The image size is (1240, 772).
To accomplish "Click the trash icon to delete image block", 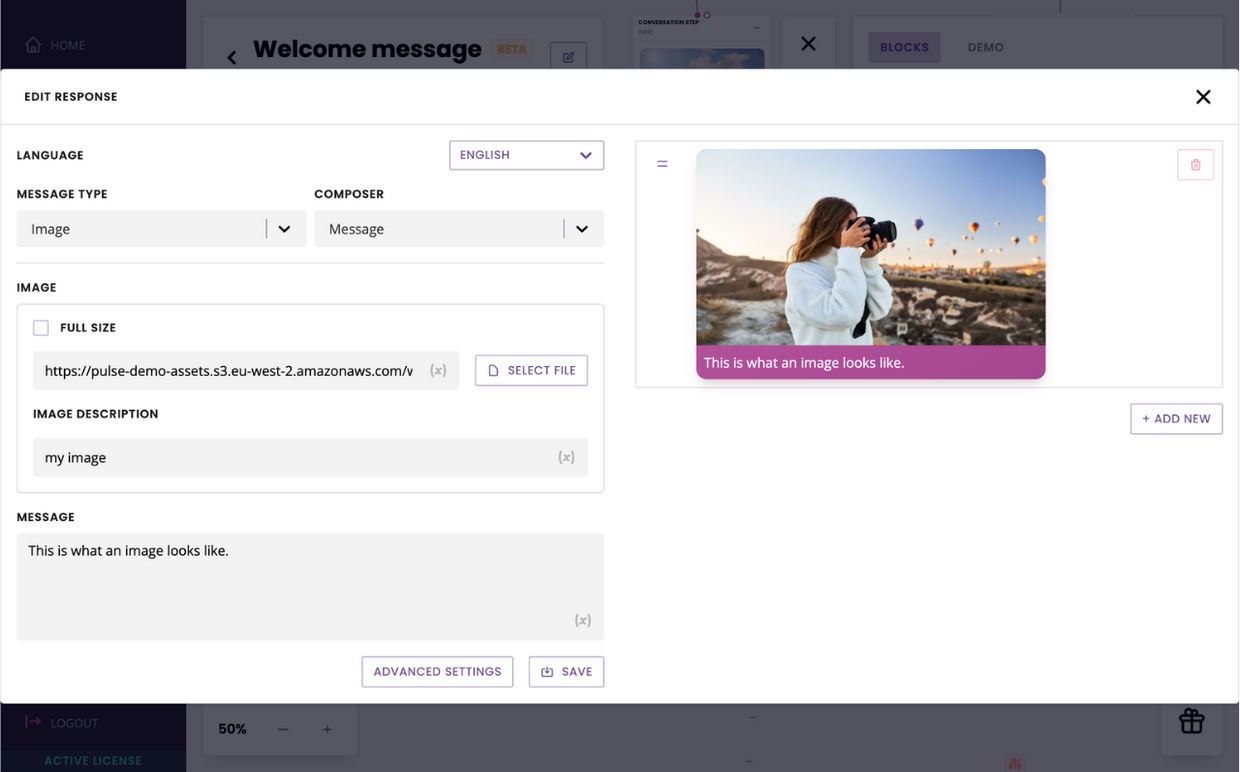I will click(x=1195, y=165).
